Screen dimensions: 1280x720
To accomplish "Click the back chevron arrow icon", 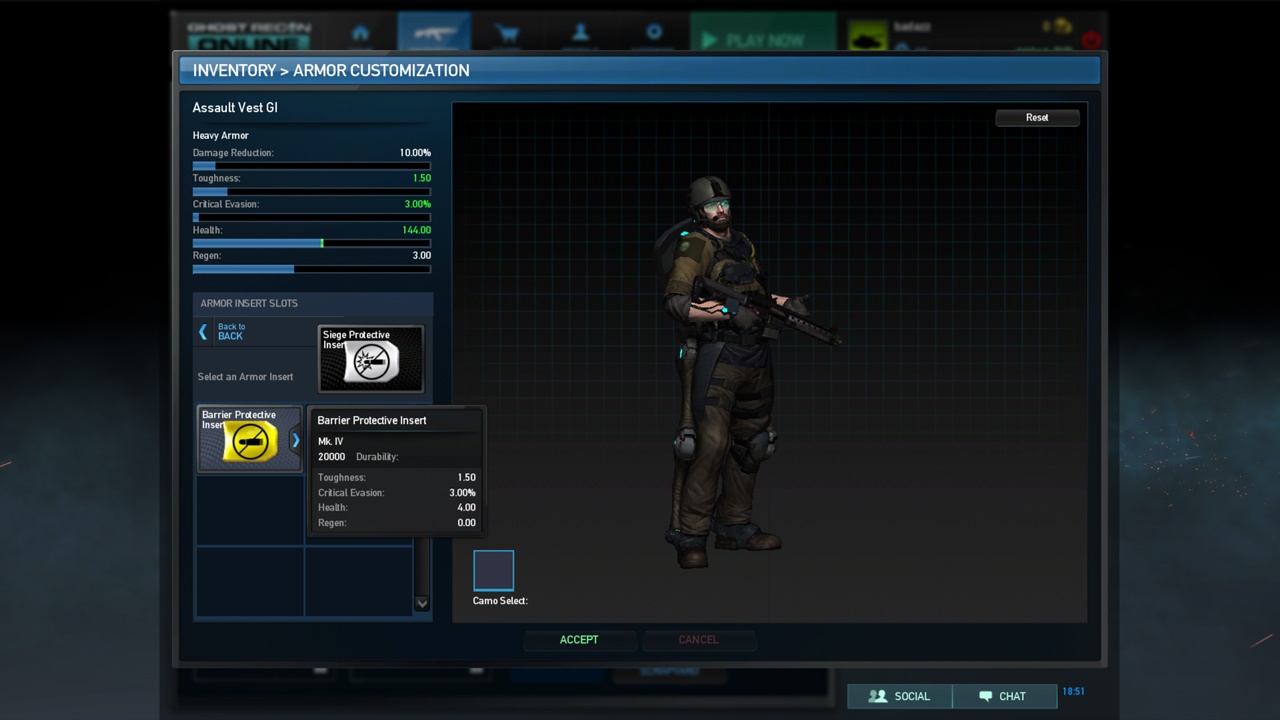I will 203,332.
